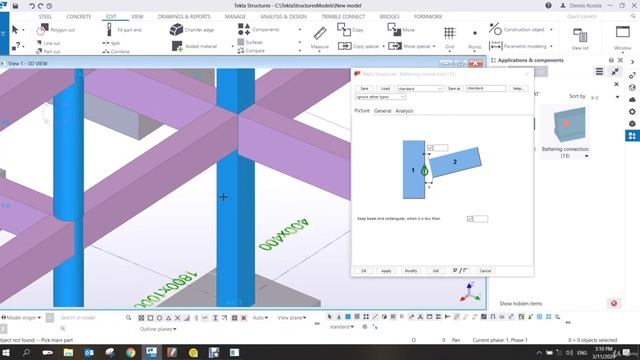Viewport: 640px width, 360px height.
Task: Expand the Battering connection item arrow
Action: (x=587, y=156)
